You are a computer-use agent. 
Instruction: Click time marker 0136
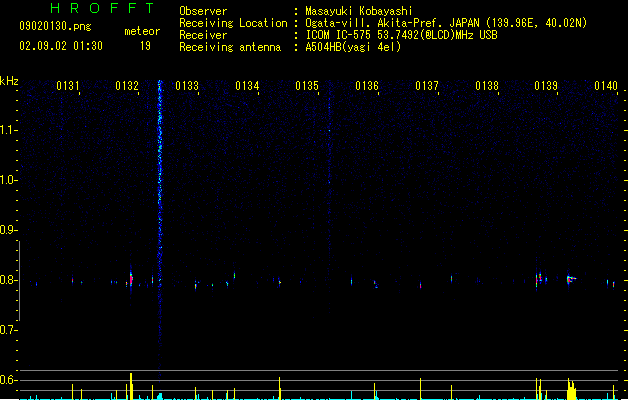pos(367,86)
